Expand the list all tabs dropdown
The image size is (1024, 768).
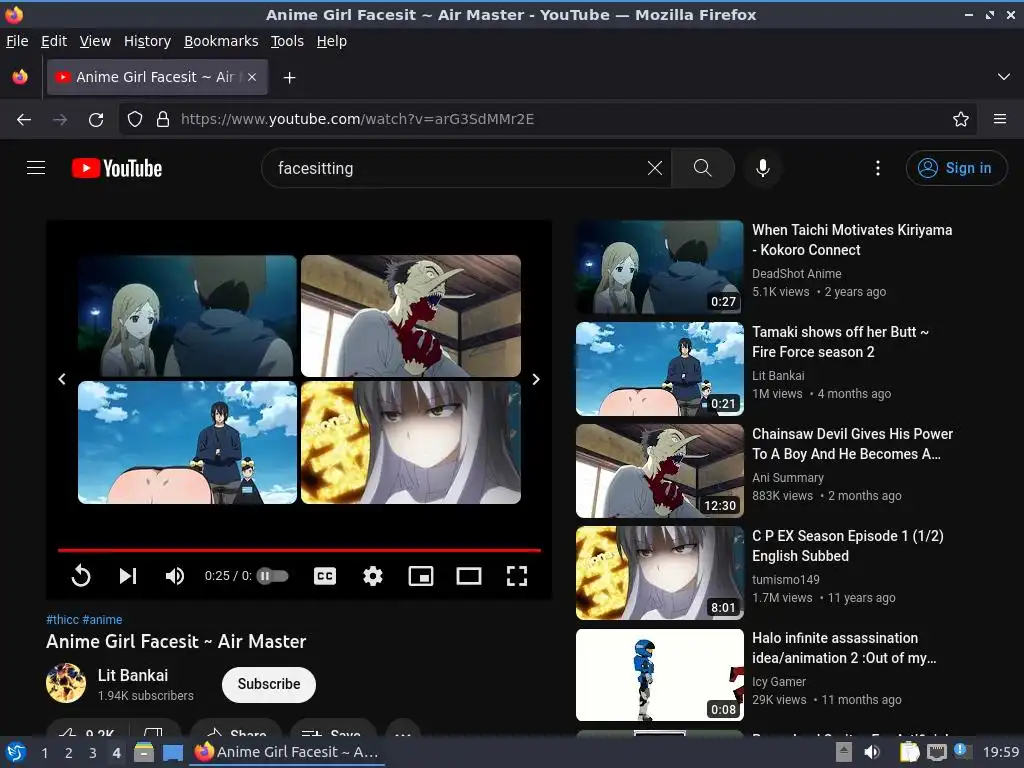coord(1004,77)
